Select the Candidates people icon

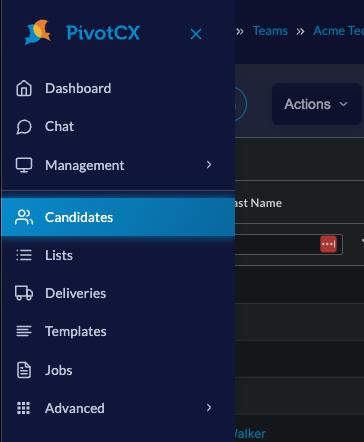coord(24,217)
